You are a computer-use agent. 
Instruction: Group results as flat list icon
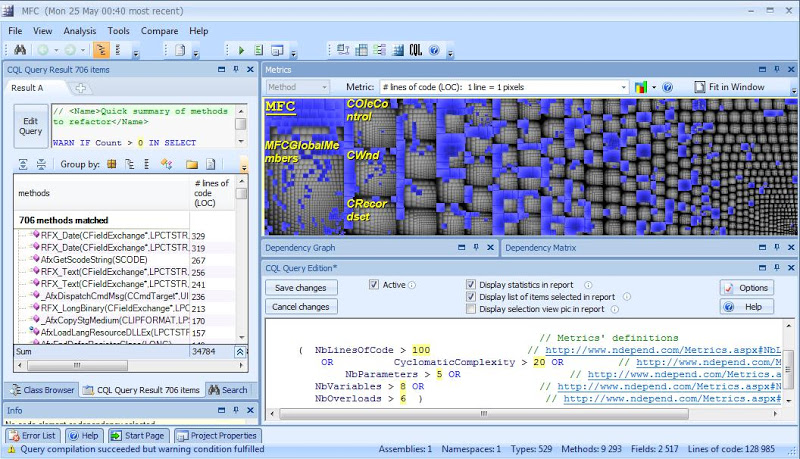(146, 164)
